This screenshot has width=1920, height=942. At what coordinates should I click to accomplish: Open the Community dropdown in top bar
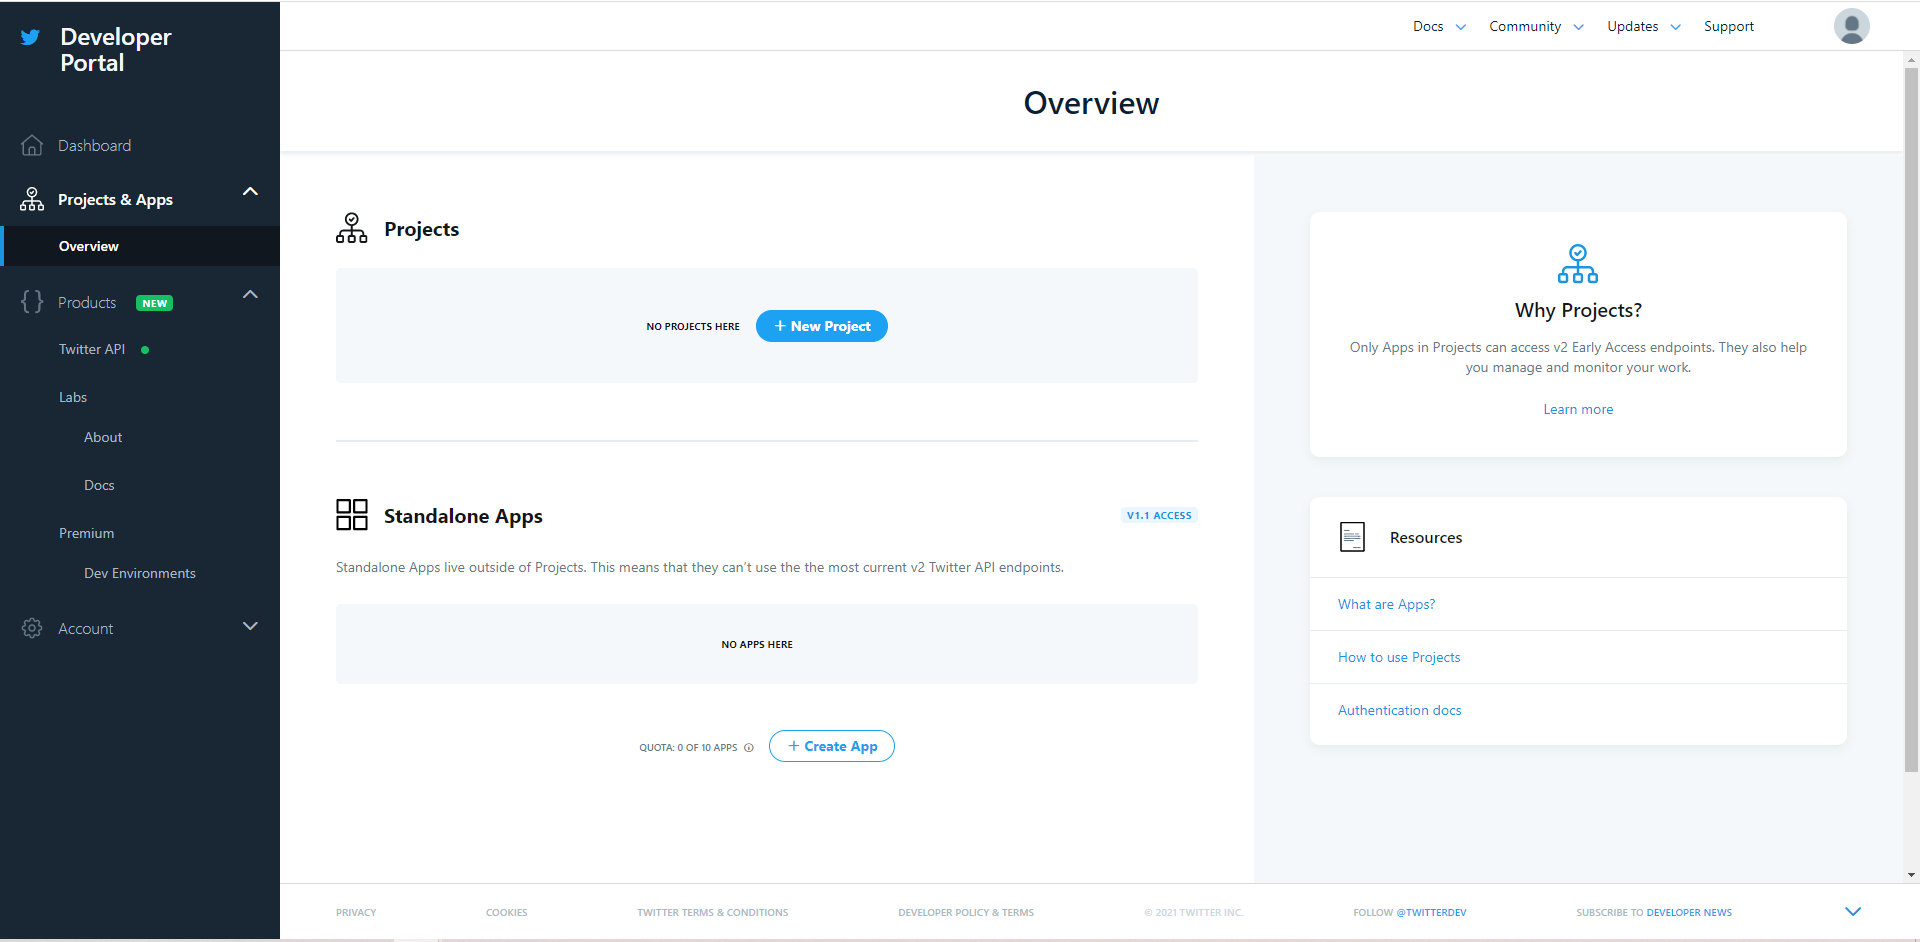click(1535, 27)
